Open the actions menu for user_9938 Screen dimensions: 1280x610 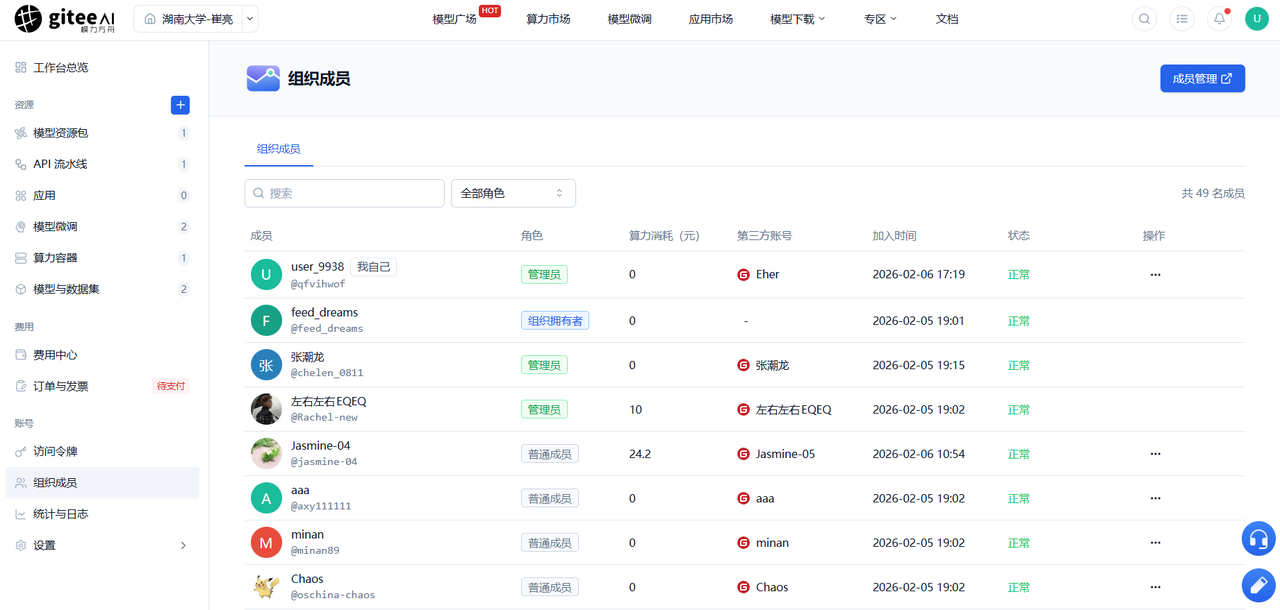click(x=1155, y=274)
